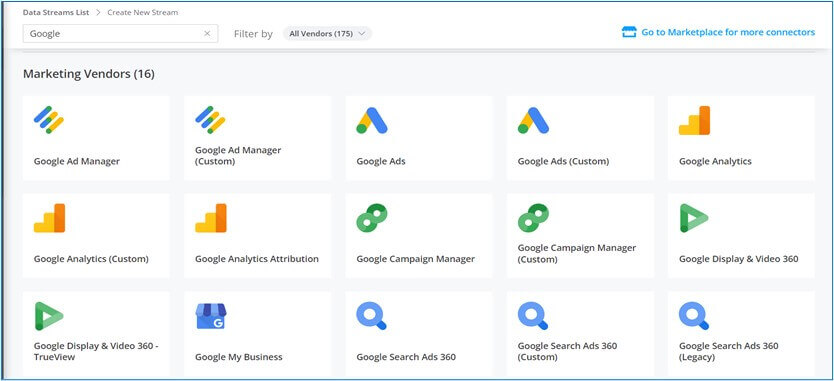Click the Google Campaign Manager green logo
The width and height of the screenshot is (834, 381).
(x=372, y=218)
